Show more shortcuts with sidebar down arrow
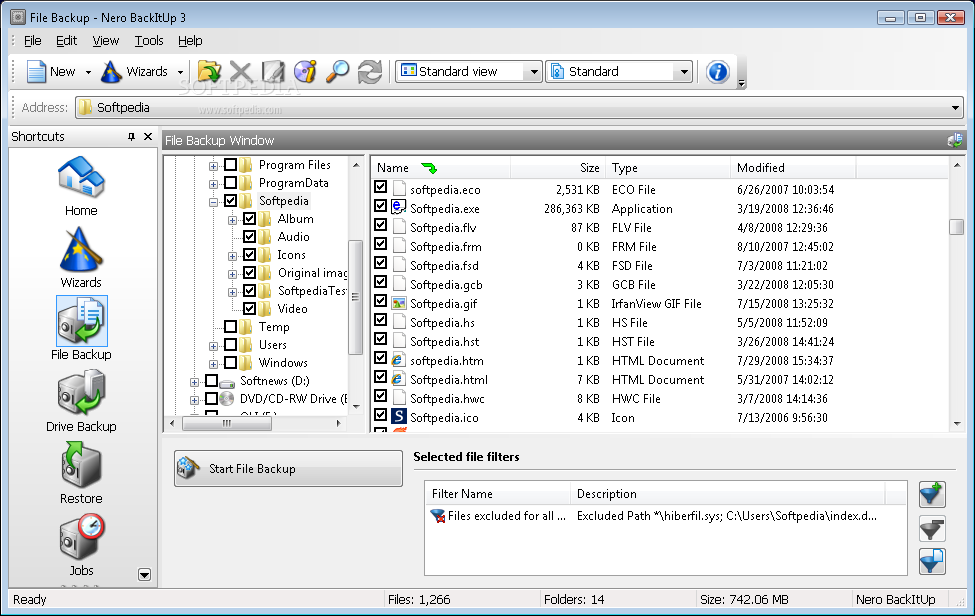 click(x=144, y=575)
